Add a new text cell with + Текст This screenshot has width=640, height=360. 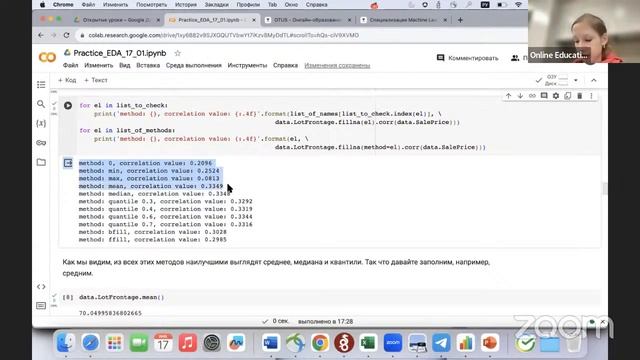(x=96, y=80)
